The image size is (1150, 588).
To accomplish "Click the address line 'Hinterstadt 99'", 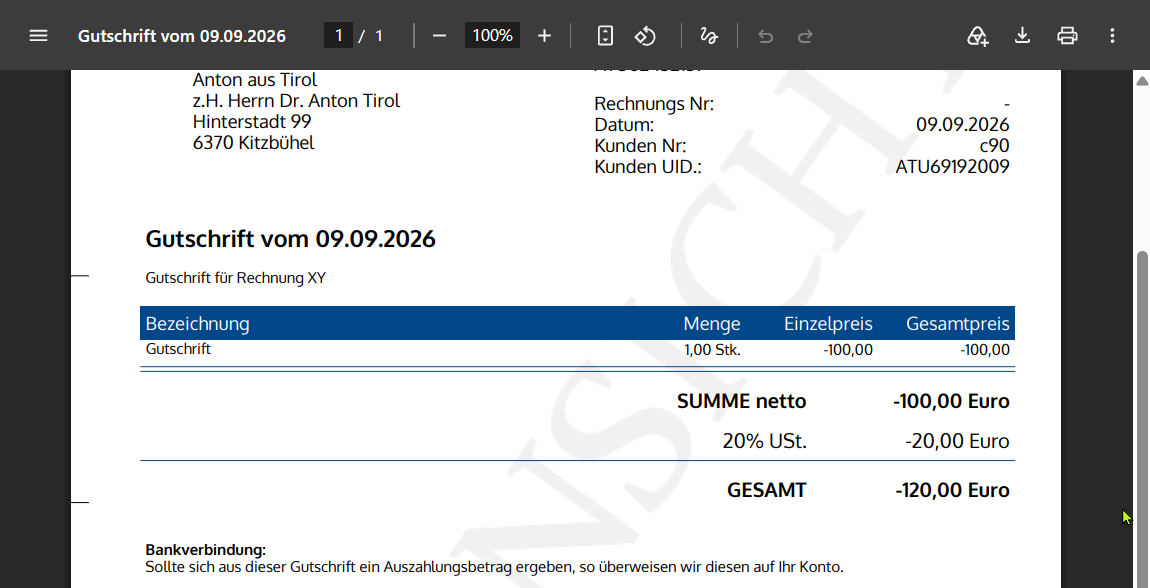I will 252,121.
